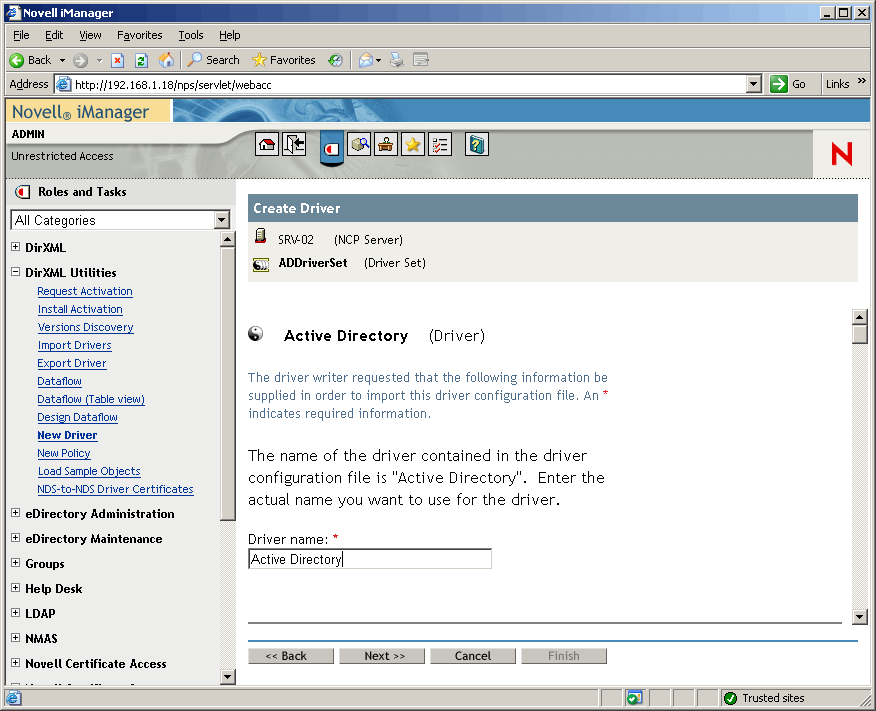Open the All Categories dropdown
This screenshot has height=711, width=876.
coord(222,220)
